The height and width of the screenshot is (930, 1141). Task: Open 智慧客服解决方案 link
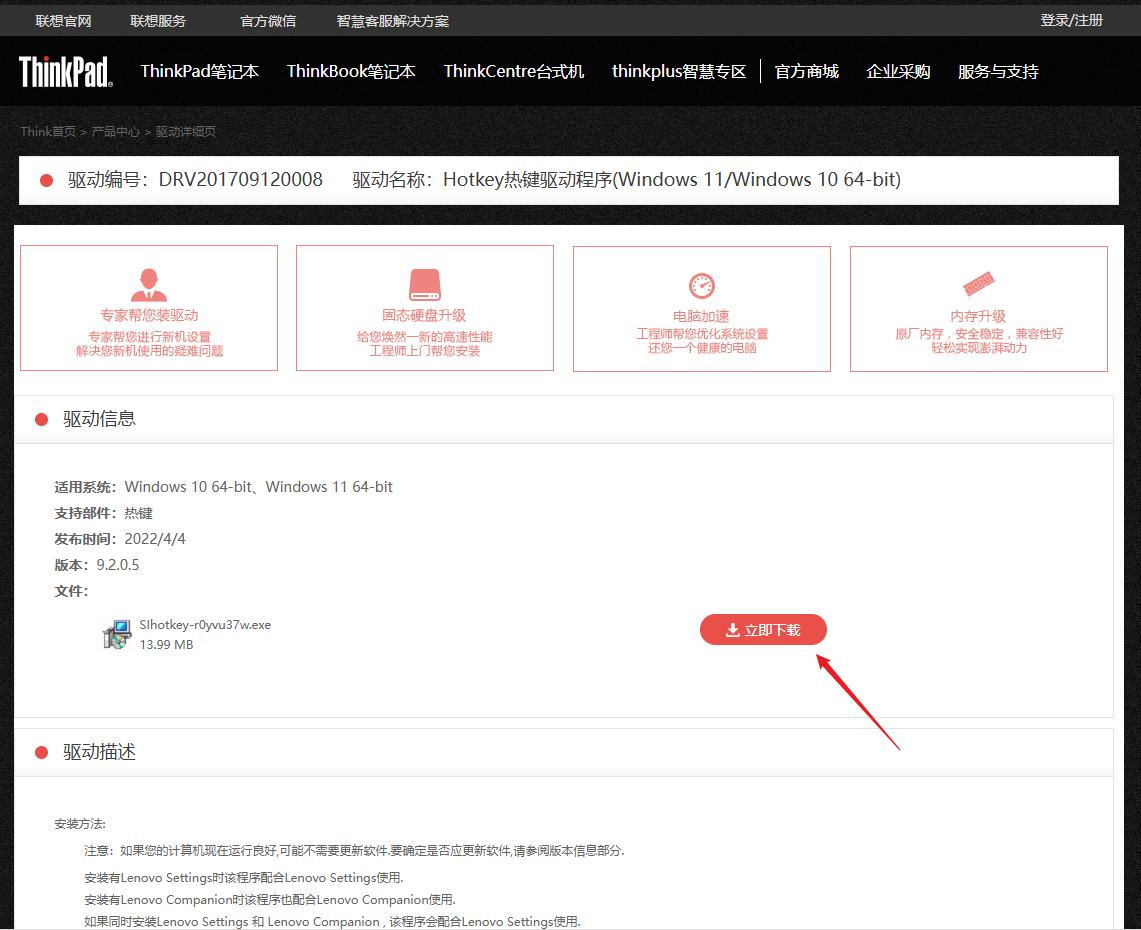coord(392,21)
